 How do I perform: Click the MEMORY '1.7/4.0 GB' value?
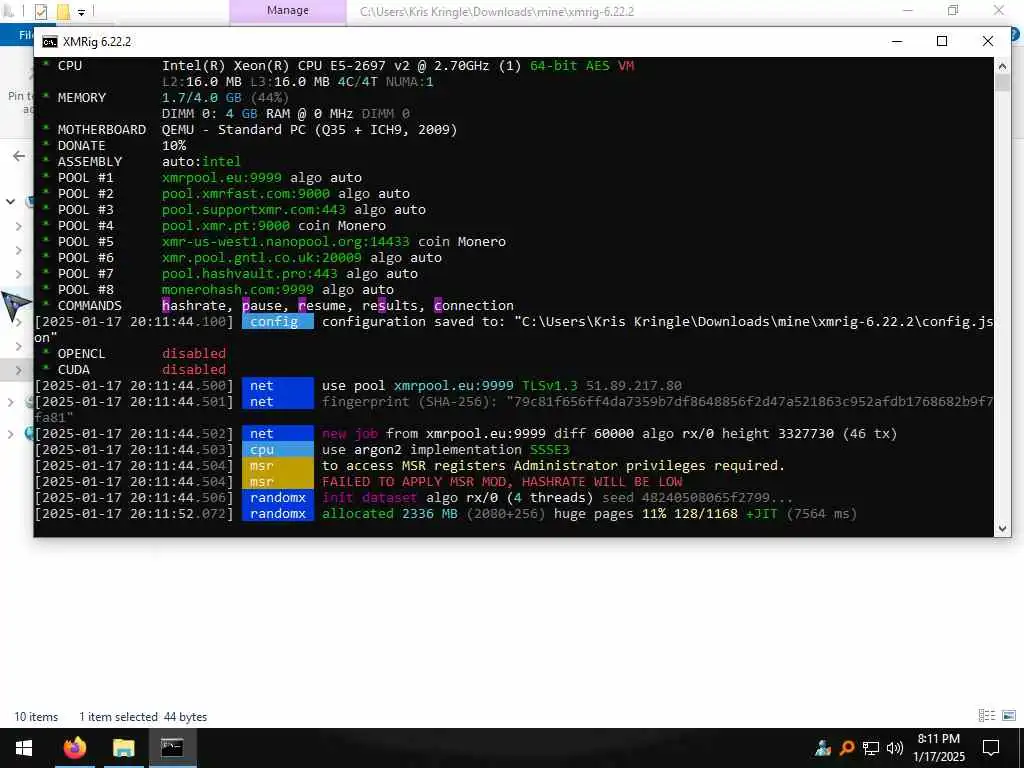click(202, 97)
